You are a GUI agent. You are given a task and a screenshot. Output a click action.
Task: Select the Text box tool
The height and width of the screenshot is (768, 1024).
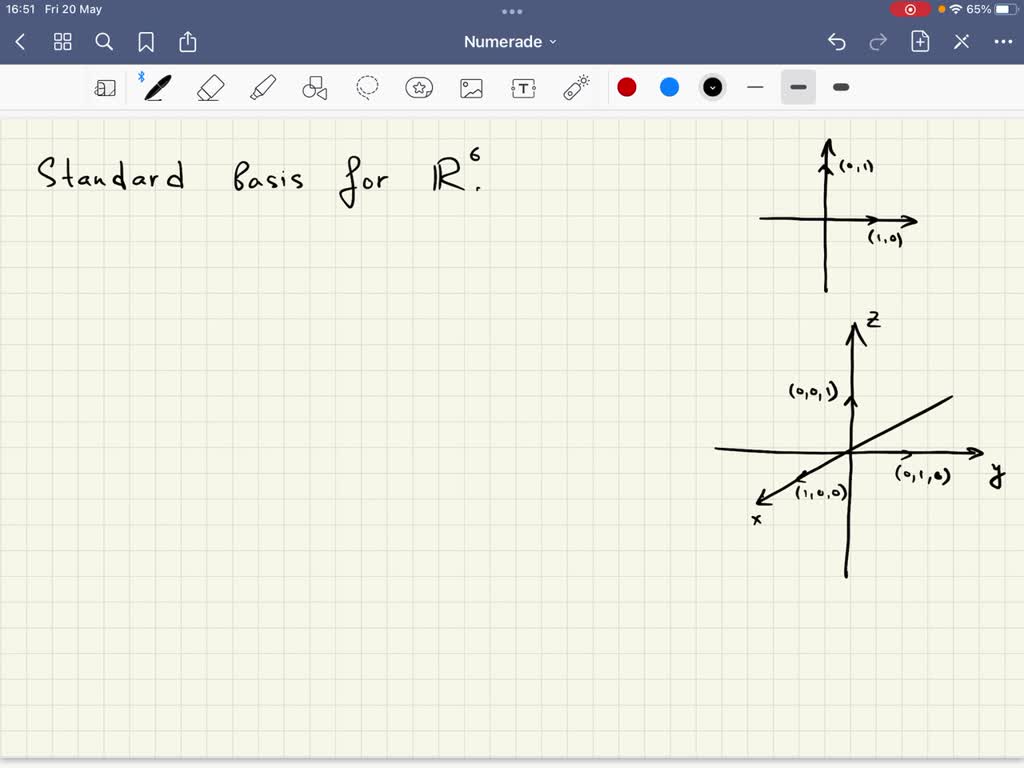point(523,87)
